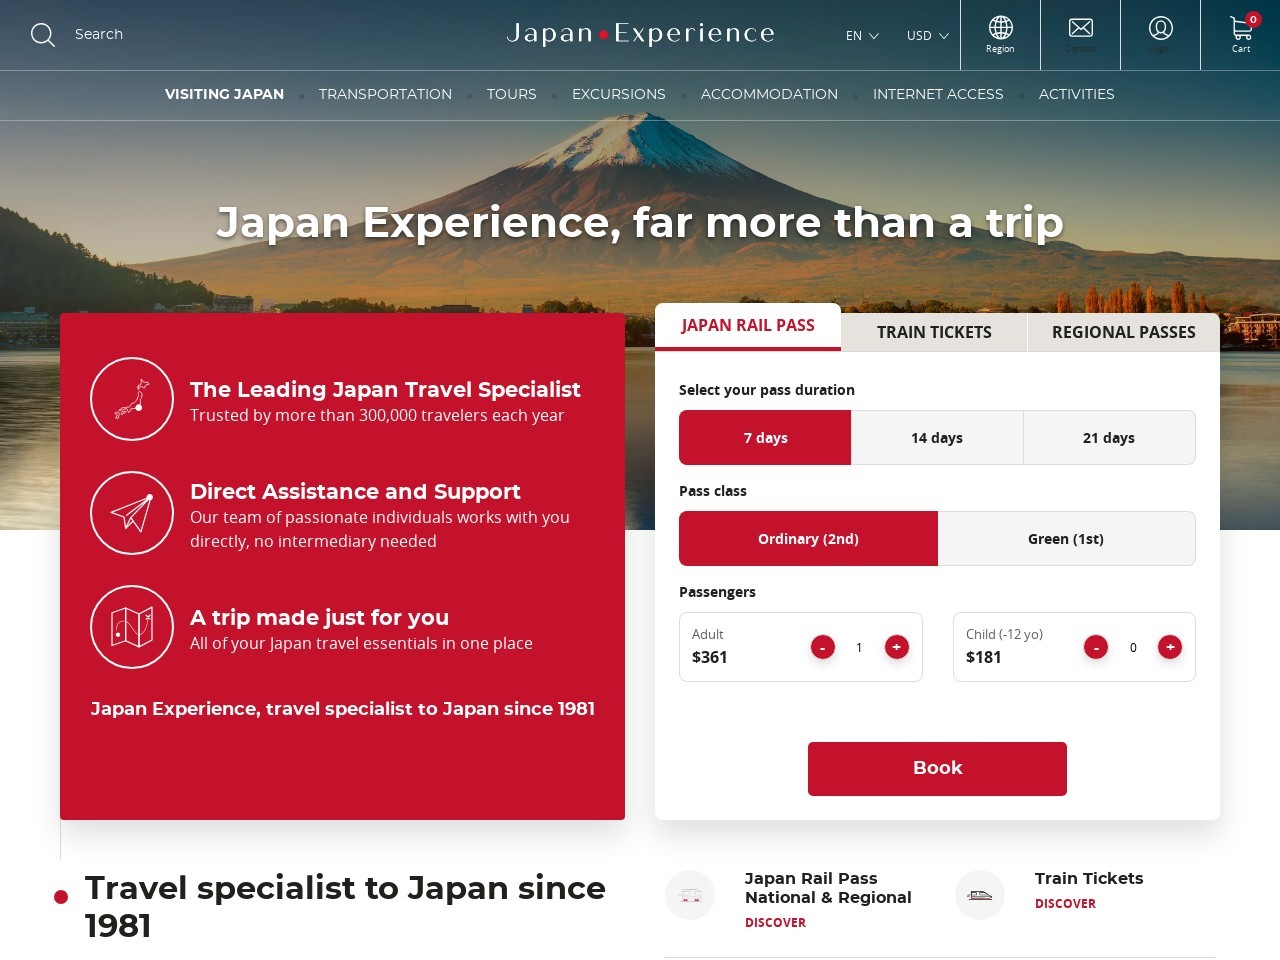Click the Train Tickets bullet train icon
The height and width of the screenshot is (960, 1280).
(980, 895)
